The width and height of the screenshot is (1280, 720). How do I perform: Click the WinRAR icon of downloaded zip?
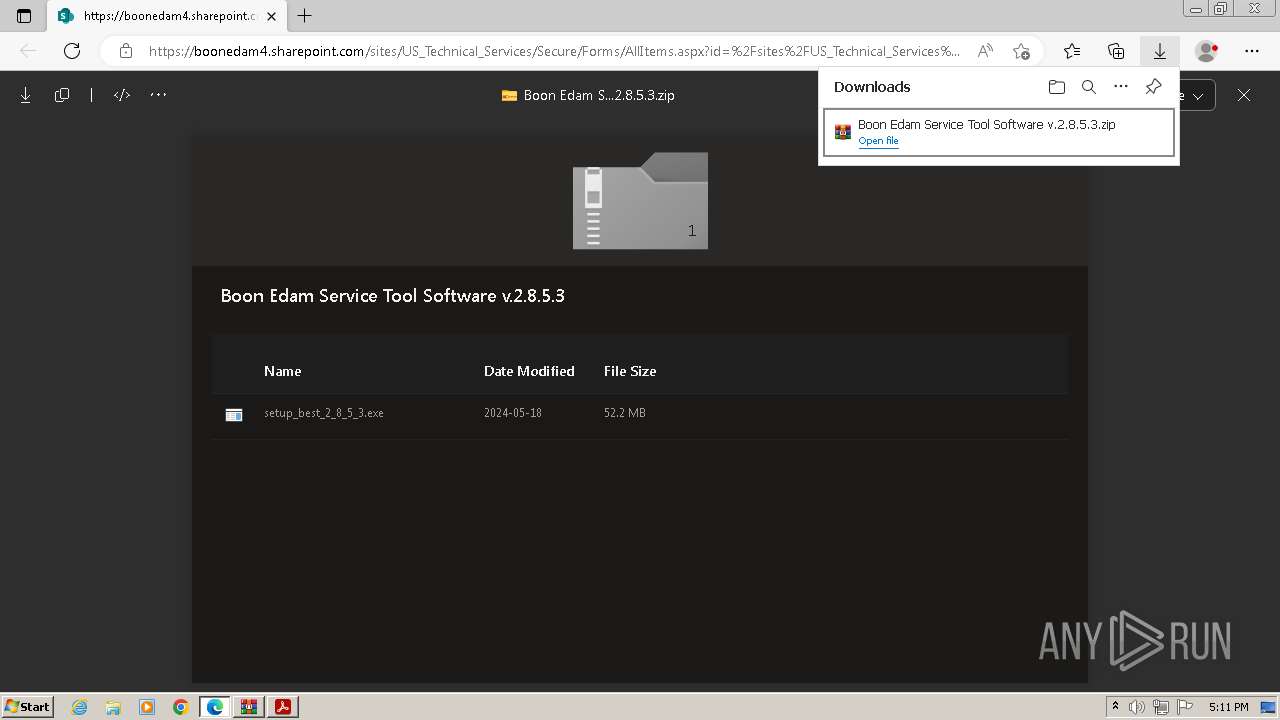coord(843,132)
